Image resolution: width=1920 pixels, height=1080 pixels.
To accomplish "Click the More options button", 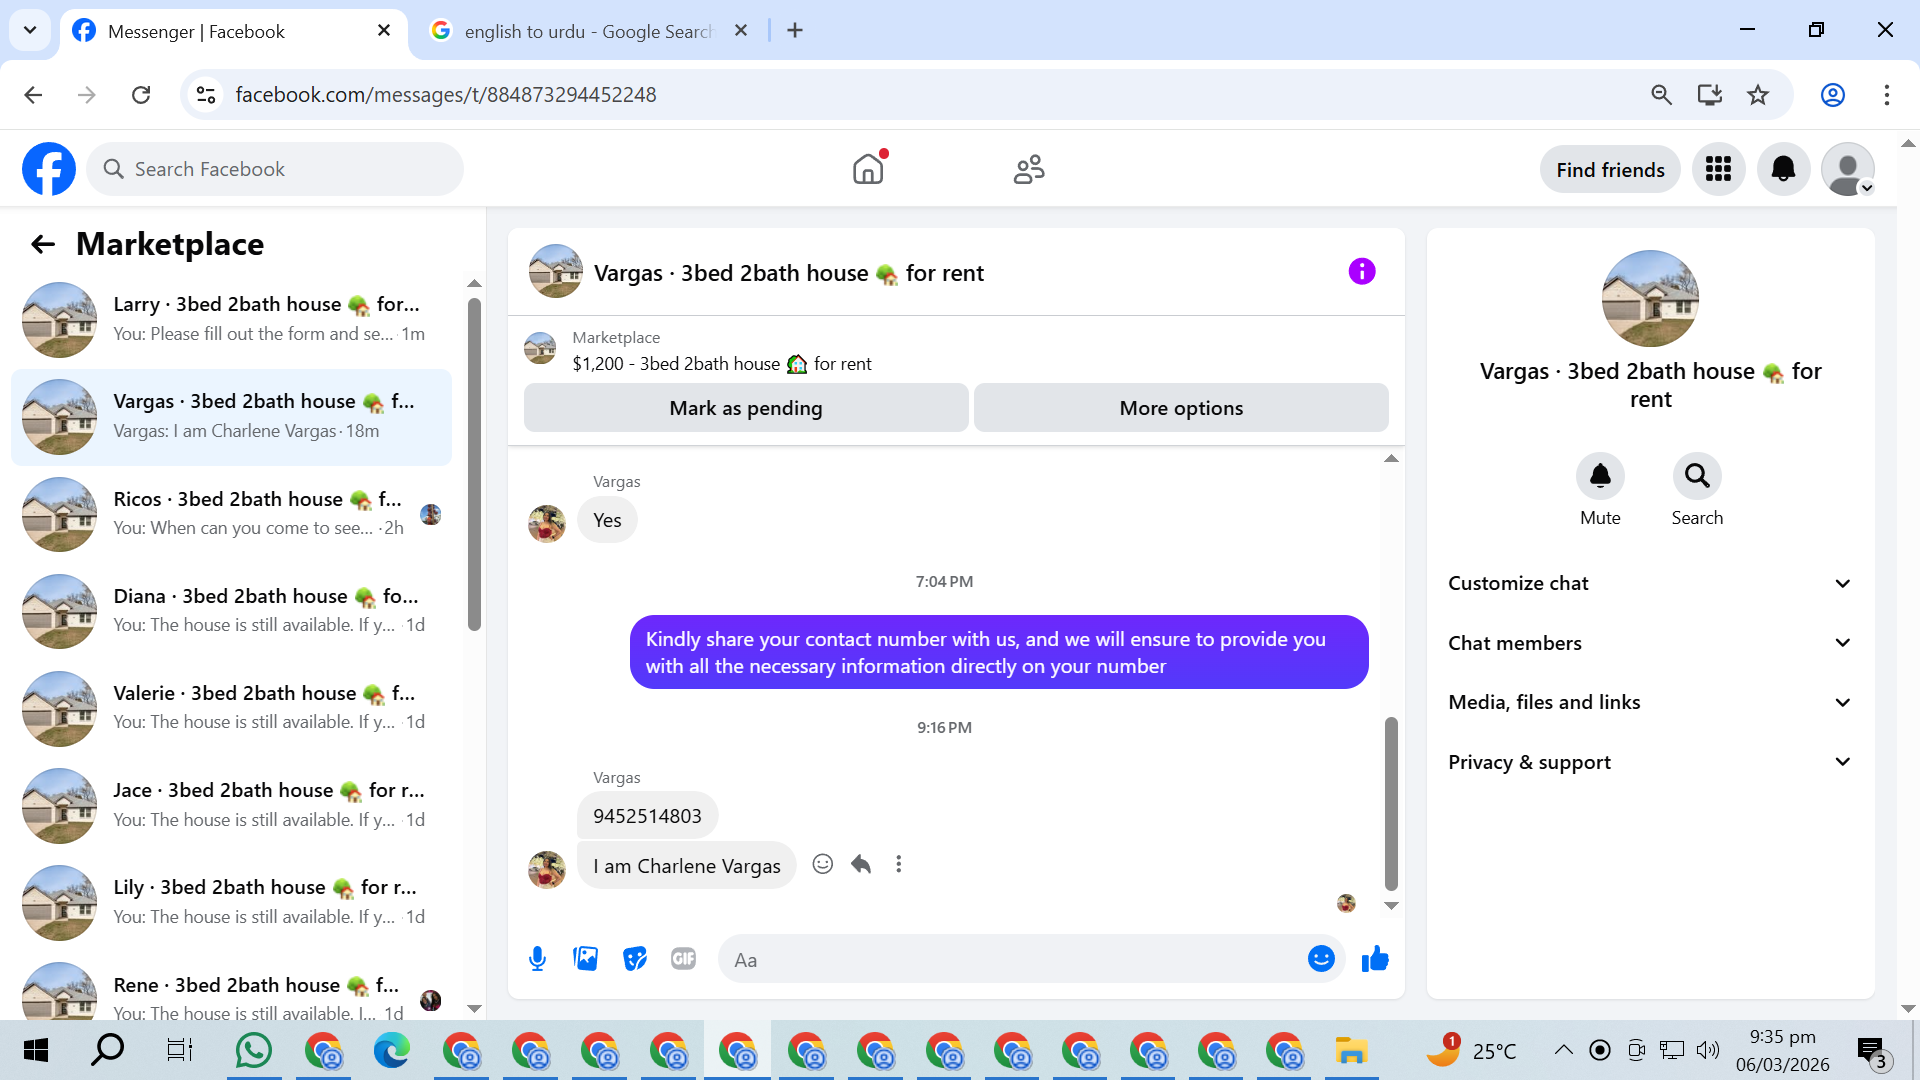I will (1181, 408).
